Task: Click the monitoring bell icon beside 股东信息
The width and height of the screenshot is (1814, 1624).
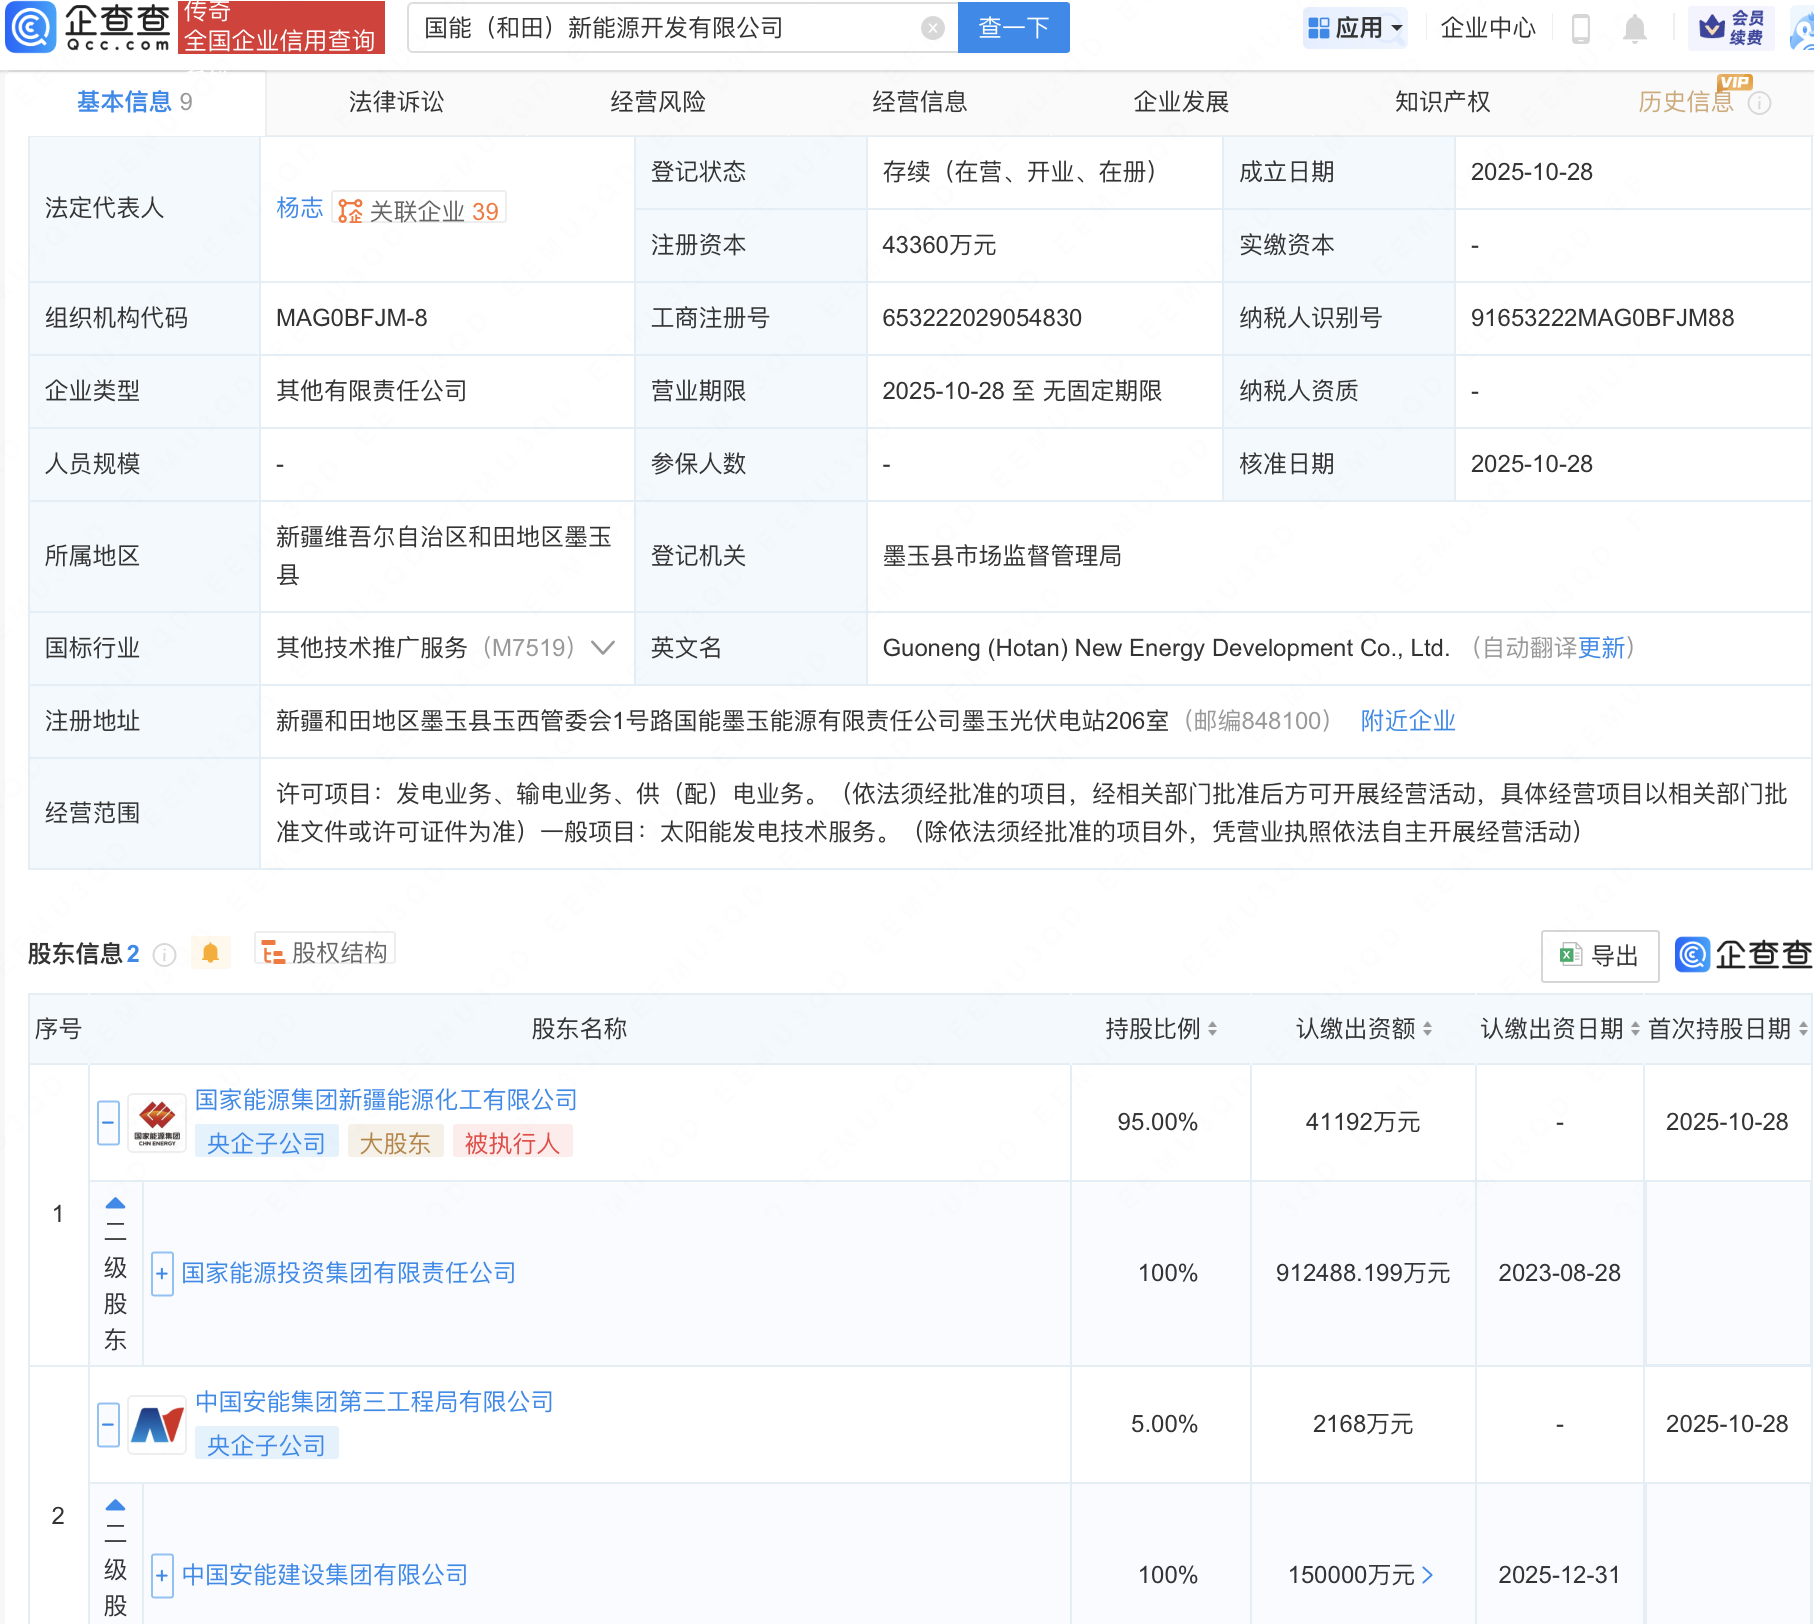Action: (211, 953)
